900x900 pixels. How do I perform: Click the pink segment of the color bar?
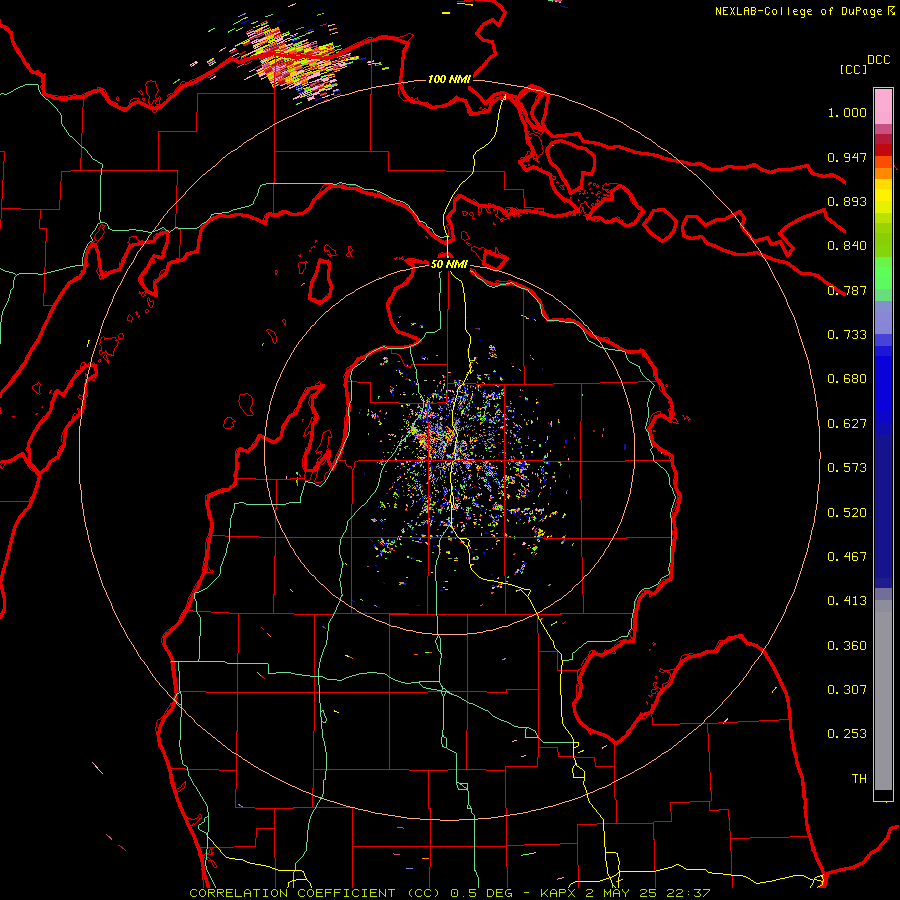pos(883,107)
